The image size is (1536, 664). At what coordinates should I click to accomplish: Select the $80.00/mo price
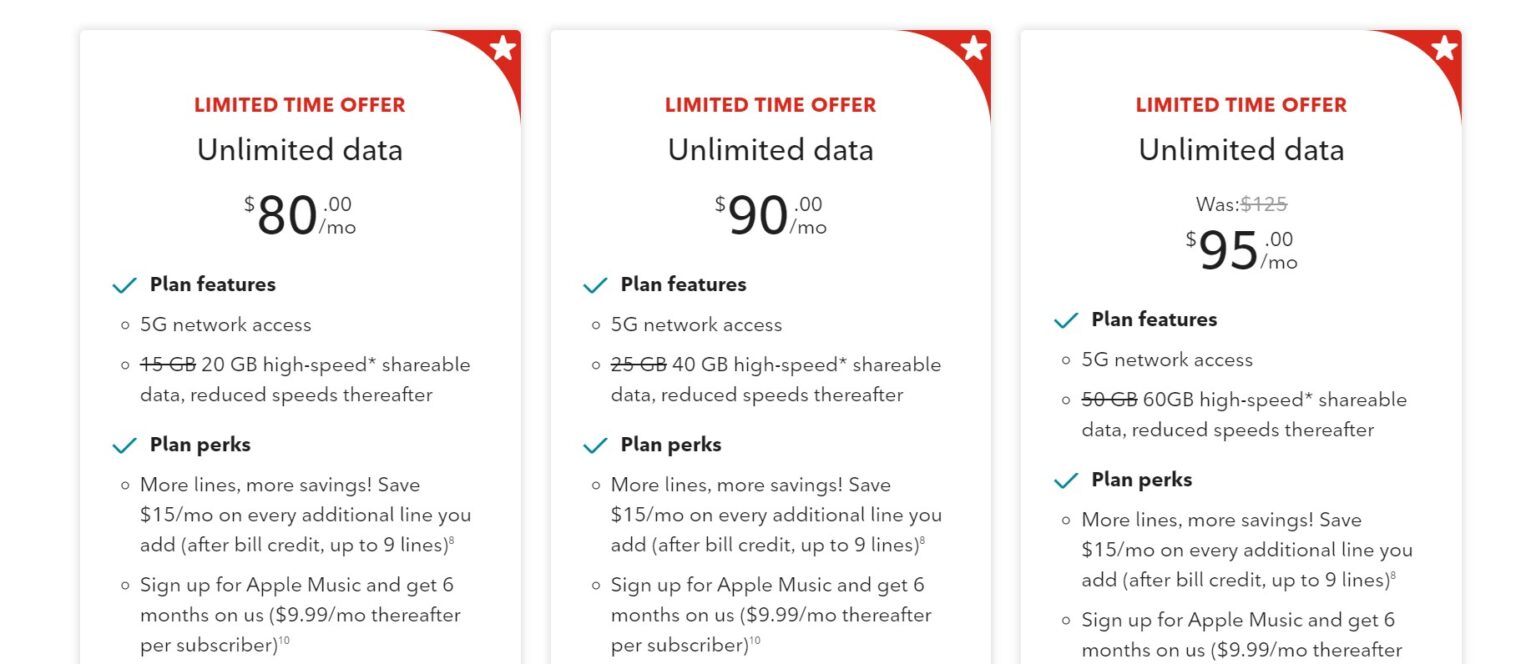(299, 216)
